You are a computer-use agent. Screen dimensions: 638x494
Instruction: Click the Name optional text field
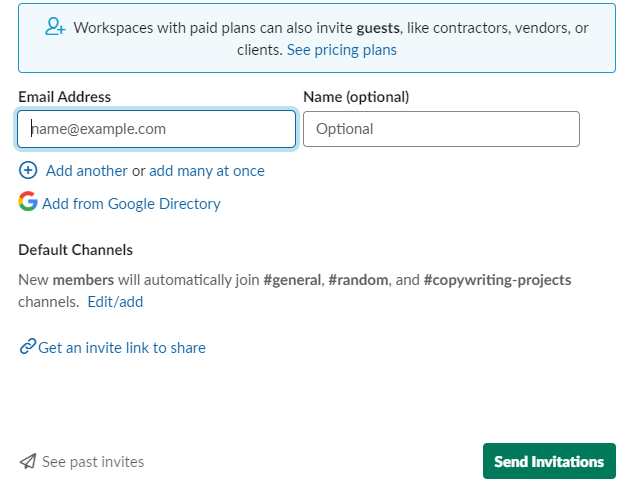[441, 129]
